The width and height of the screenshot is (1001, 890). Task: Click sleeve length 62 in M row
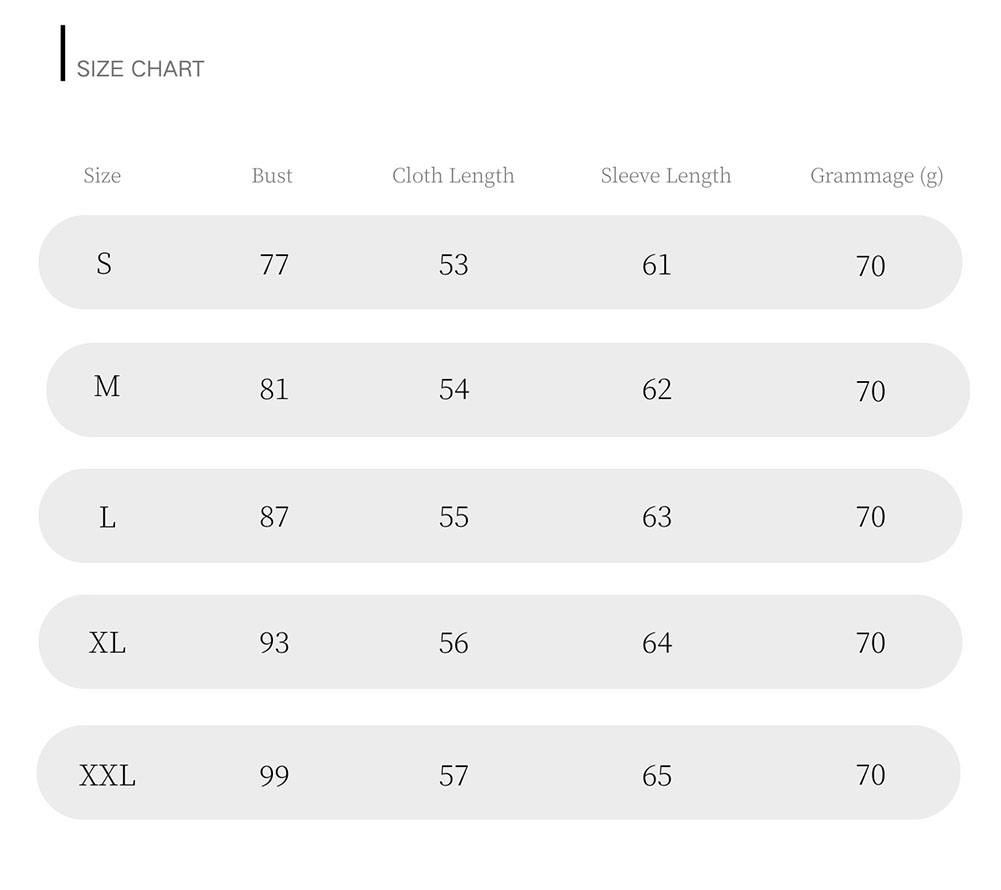point(657,389)
